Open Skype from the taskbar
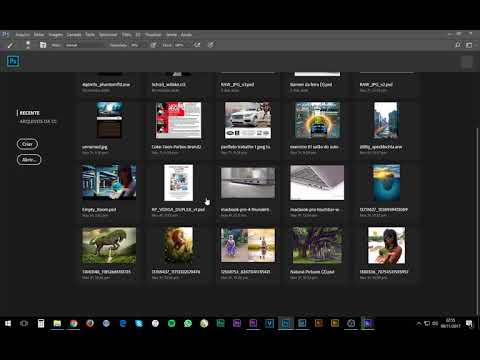The width and height of the screenshot is (480, 360). click(139, 323)
